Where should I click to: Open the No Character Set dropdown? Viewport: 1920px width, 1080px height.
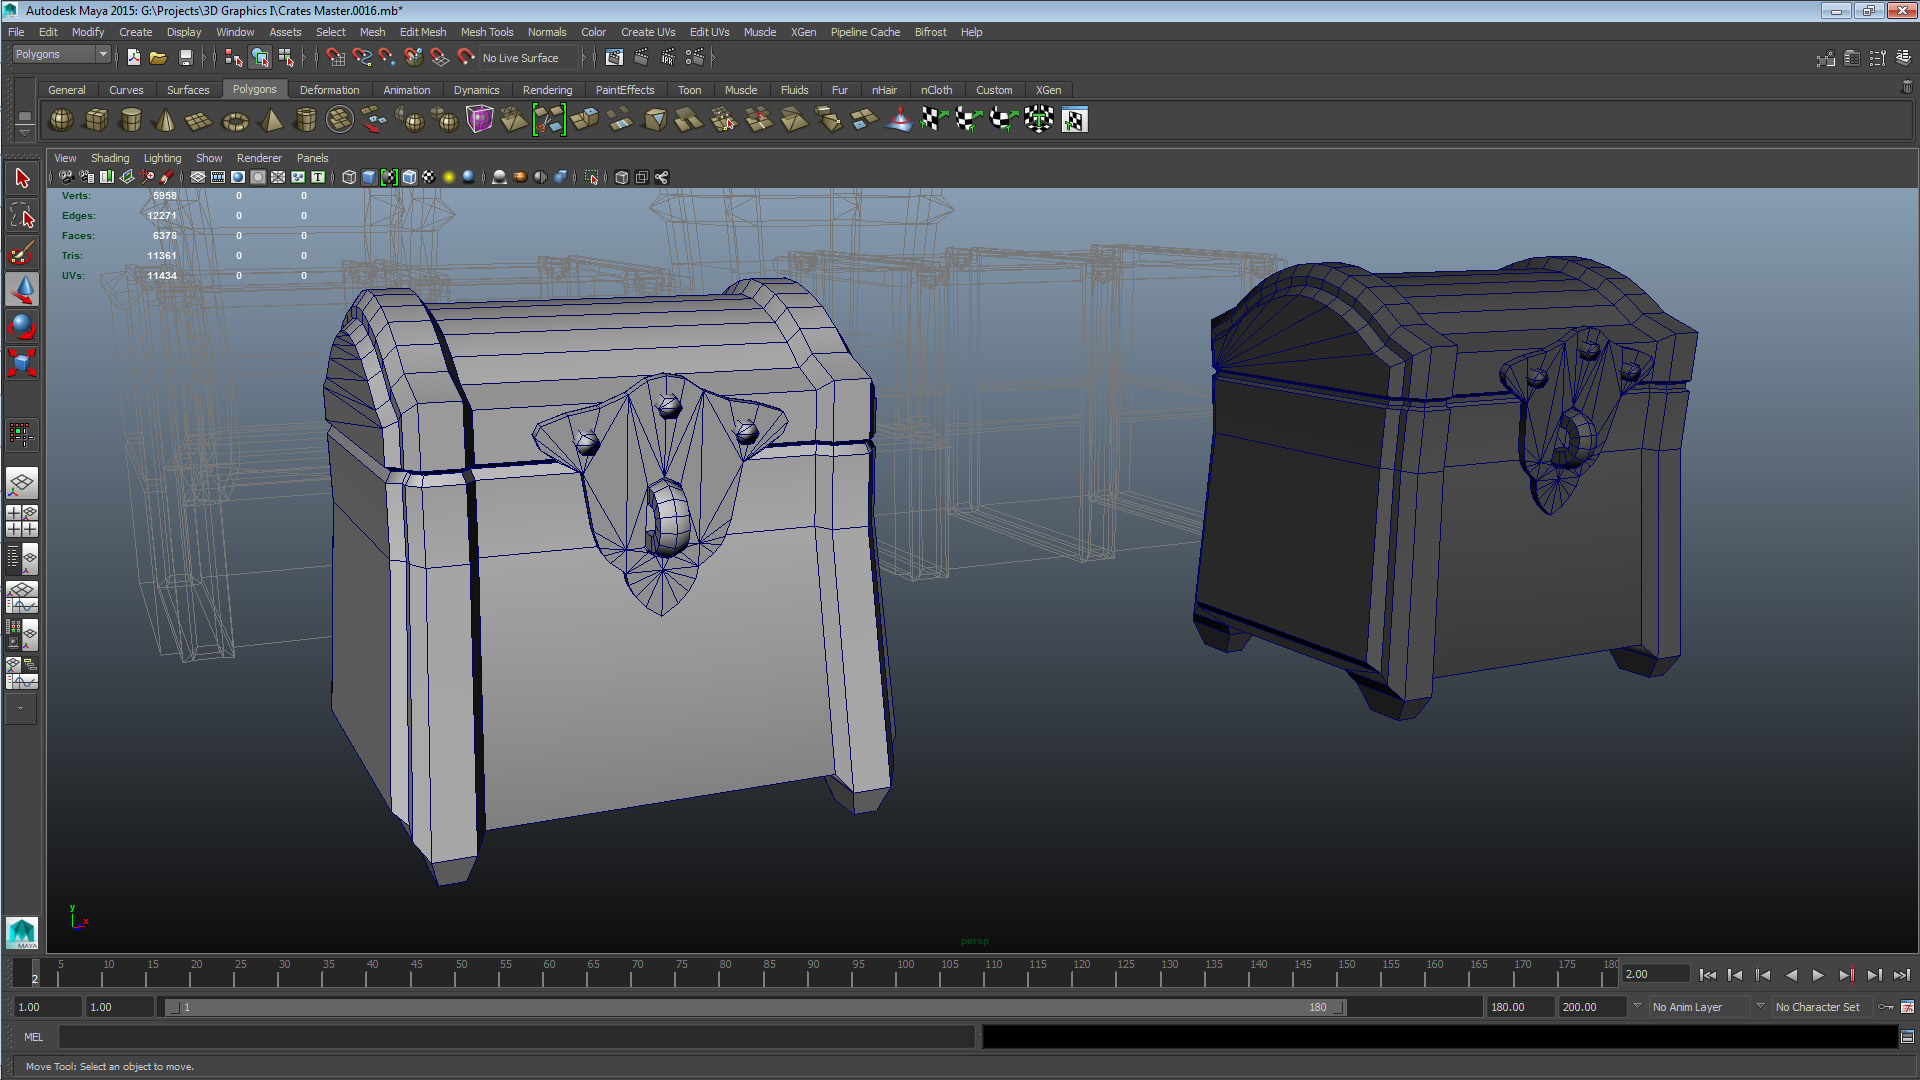[x=1818, y=1007]
